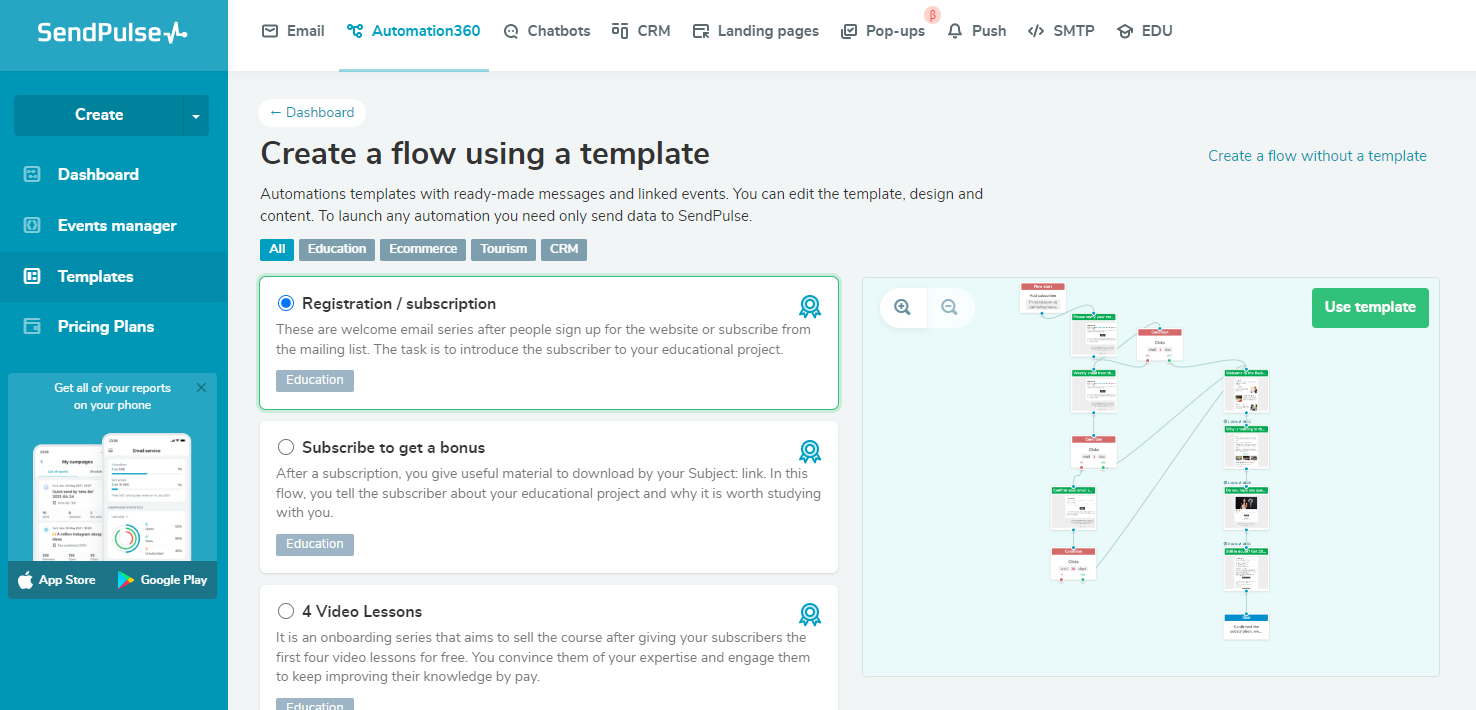Click the blue final action node in preview
Viewport: 1476px width, 710px height.
point(1246,626)
